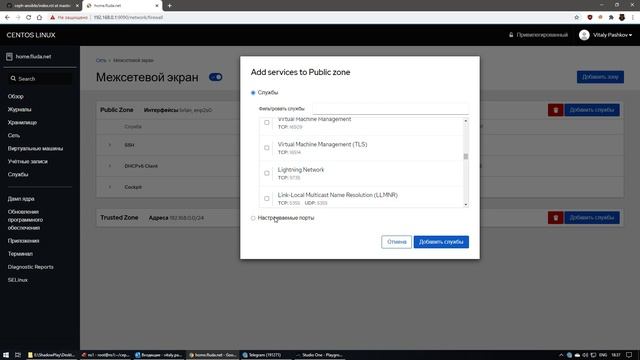640x360 pixels.
Task: Toggle the firewall on/off switch
Action: [x=216, y=77]
